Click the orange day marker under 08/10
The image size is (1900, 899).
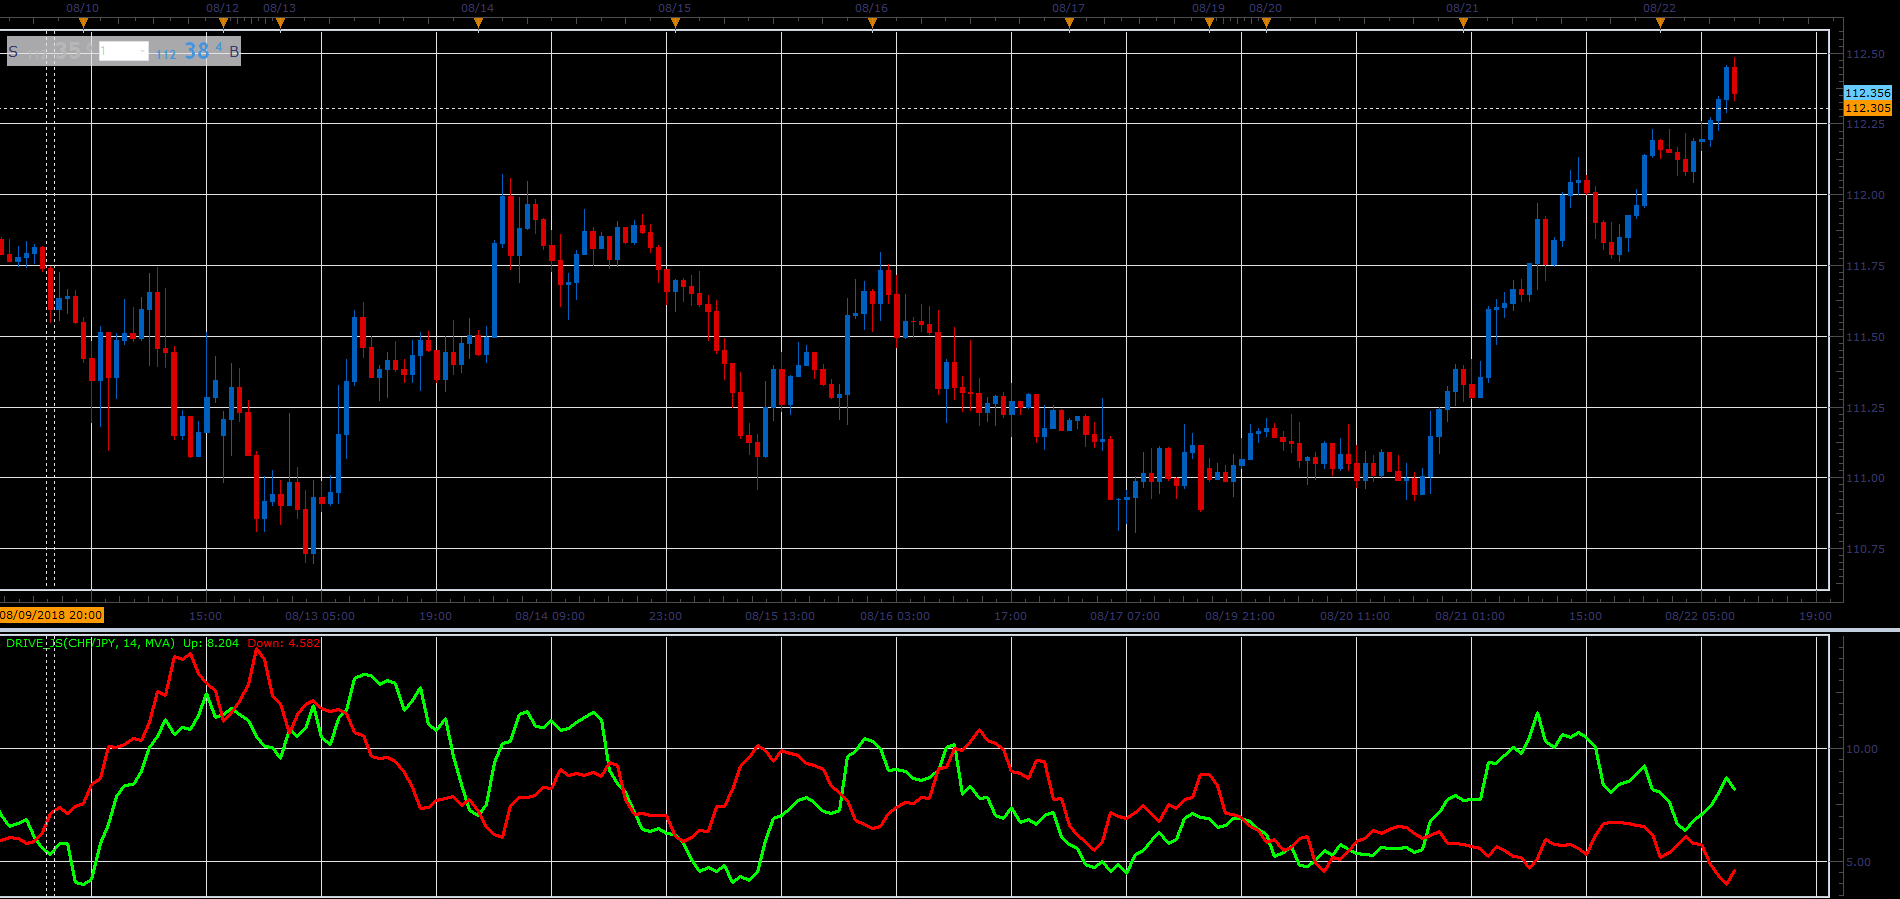[83, 22]
